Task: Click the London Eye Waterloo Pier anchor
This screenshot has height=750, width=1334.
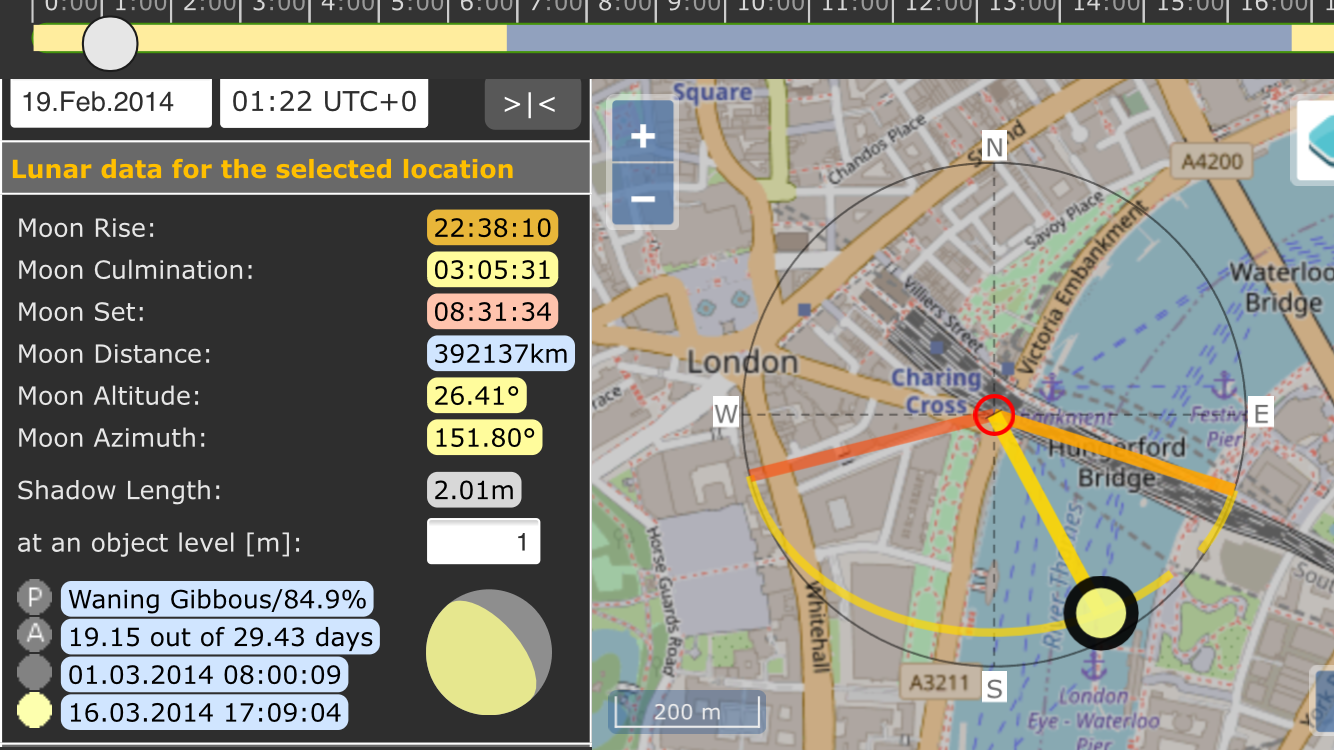Action: (x=1096, y=663)
